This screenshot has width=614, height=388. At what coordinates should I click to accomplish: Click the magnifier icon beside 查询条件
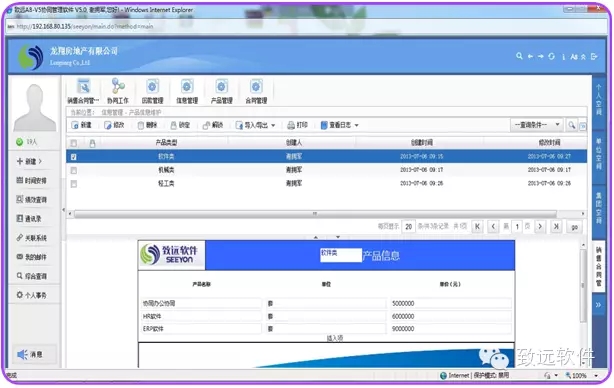[x=572, y=125]
